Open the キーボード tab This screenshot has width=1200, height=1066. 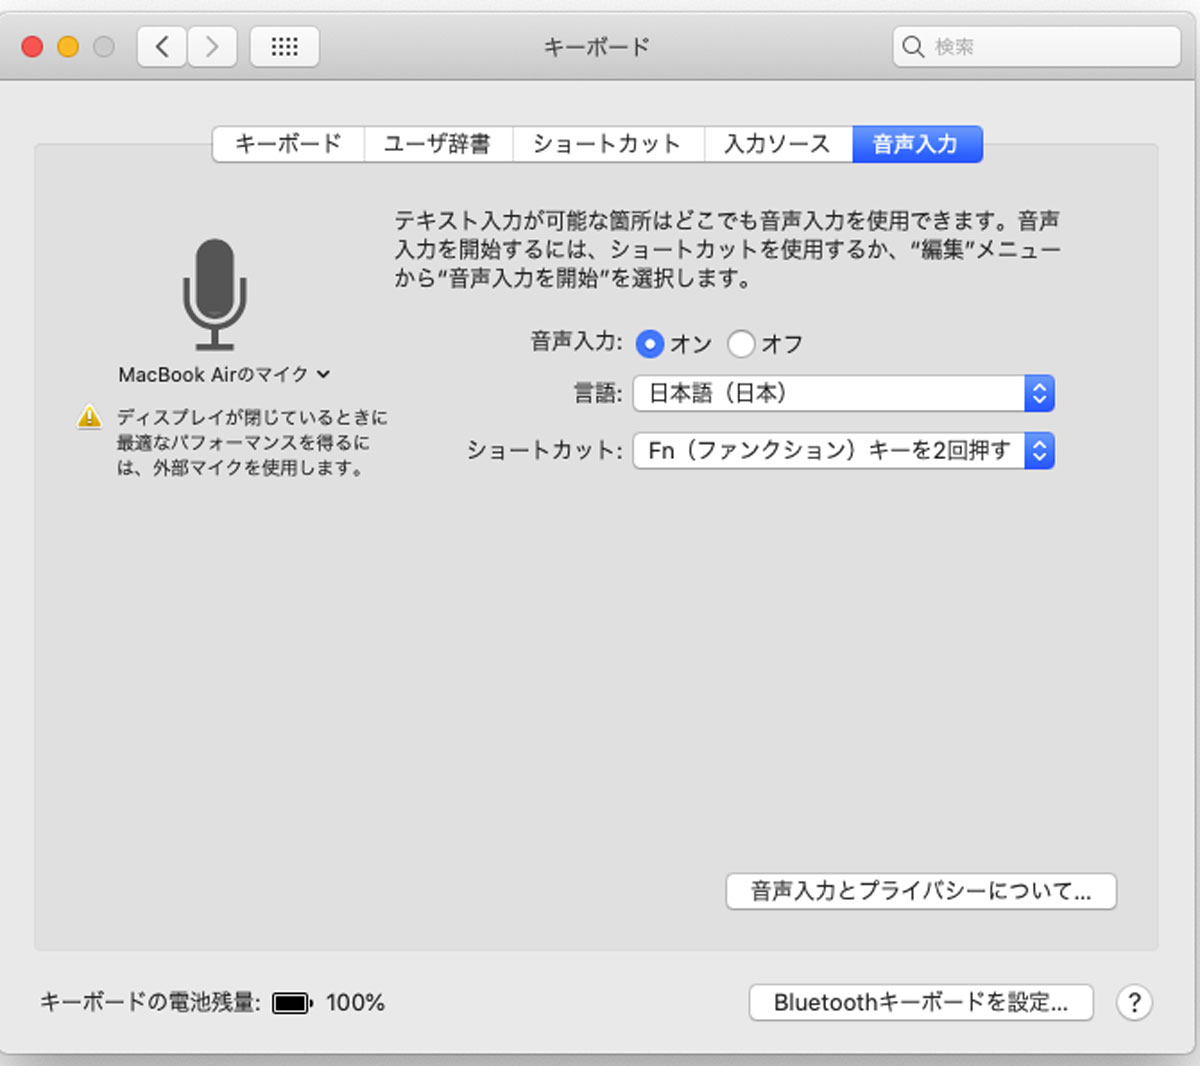coord(288,144)
